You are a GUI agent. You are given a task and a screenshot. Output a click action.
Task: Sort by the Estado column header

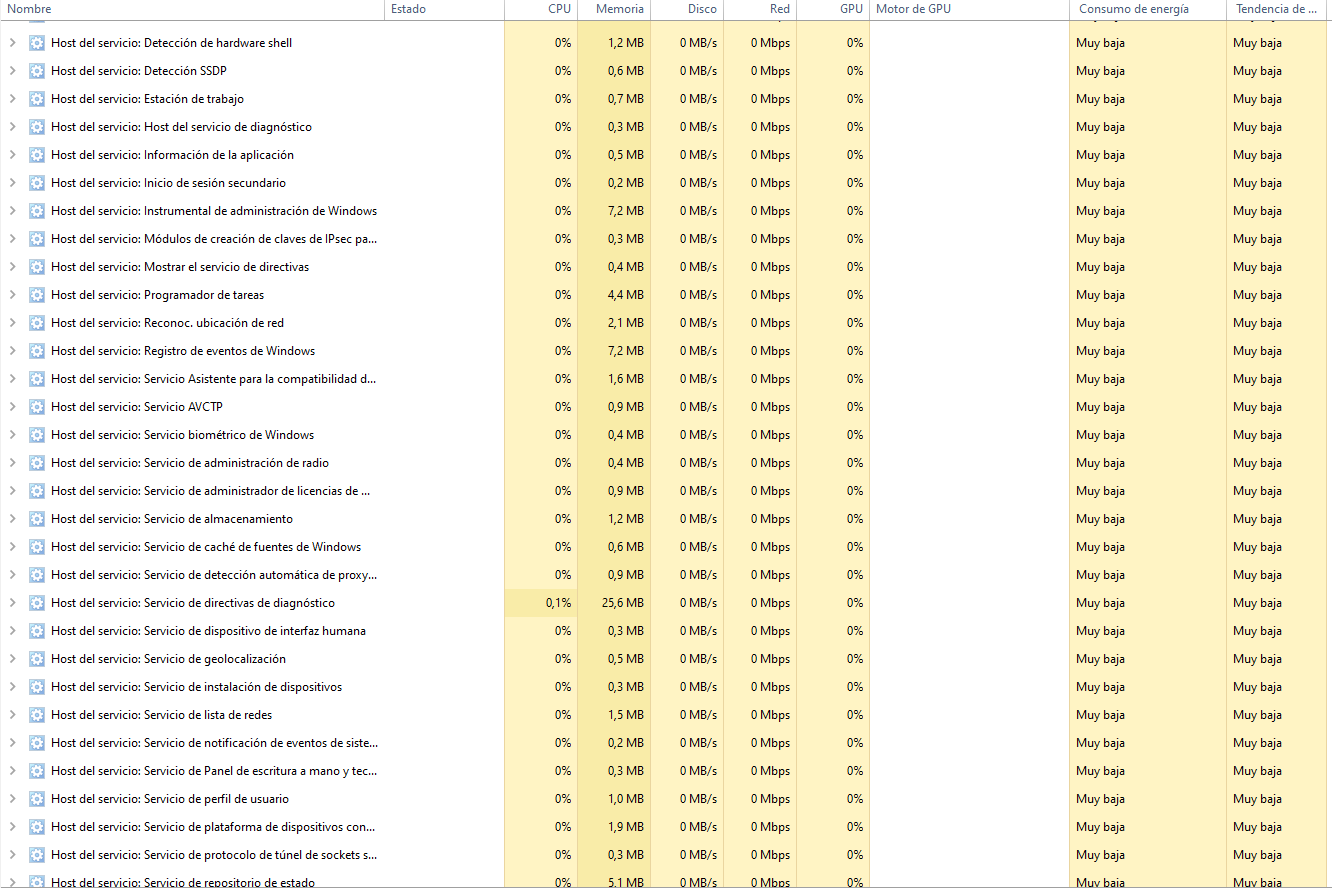point(445,9)
